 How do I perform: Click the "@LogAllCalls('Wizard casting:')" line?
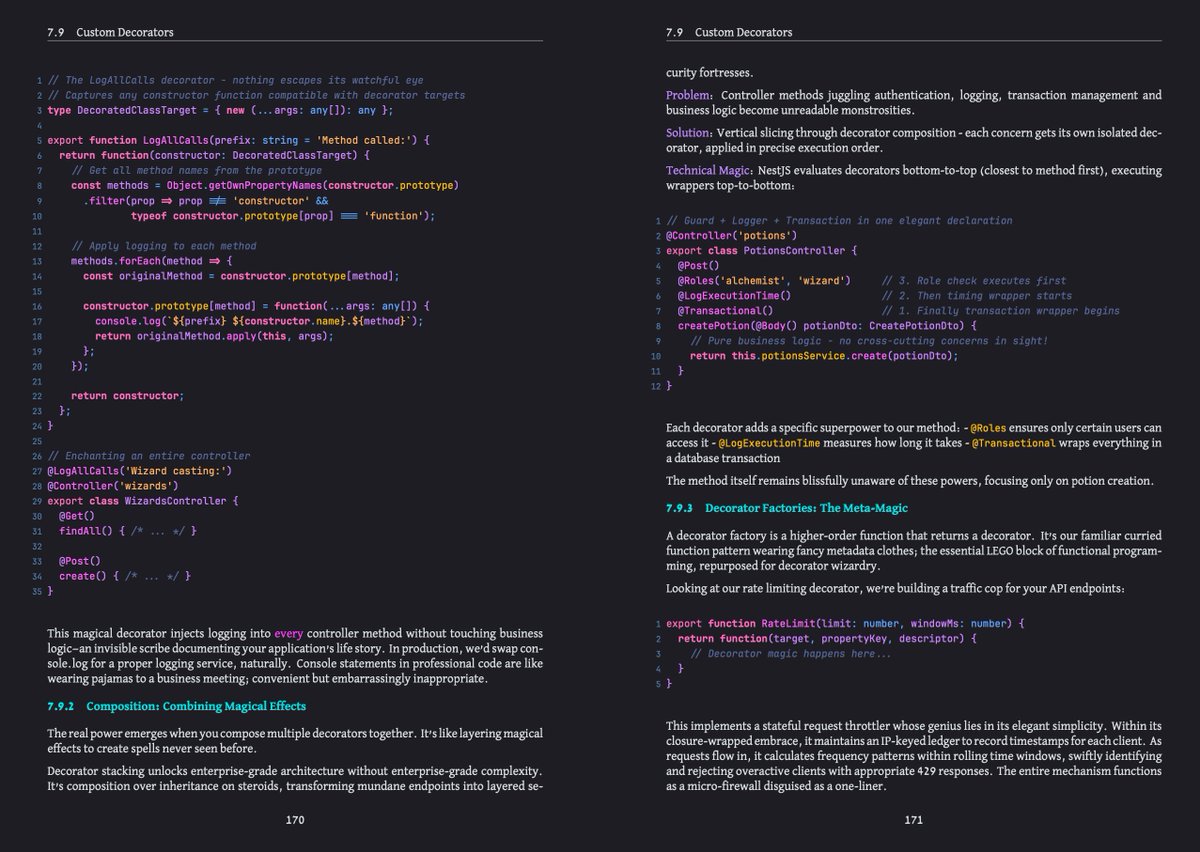pyautogui.click(x=140, y=470)
